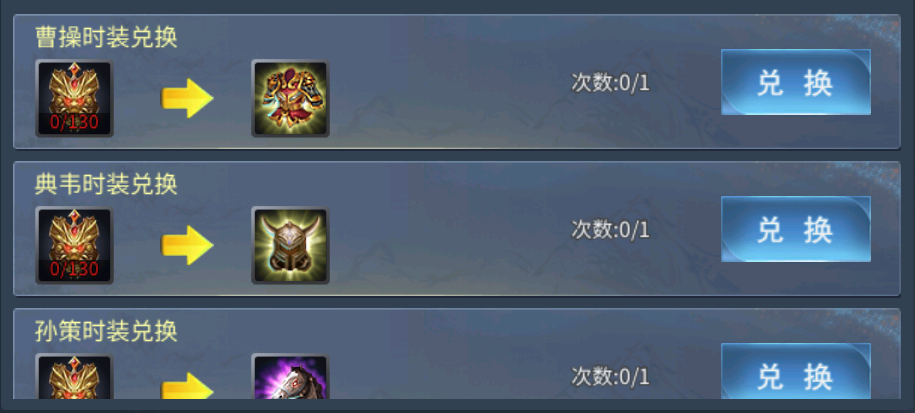This screenshot has height=413, width=915.
Task: Open the 典韦 horned helmet reward icon
Action: [x=291, y=245]
